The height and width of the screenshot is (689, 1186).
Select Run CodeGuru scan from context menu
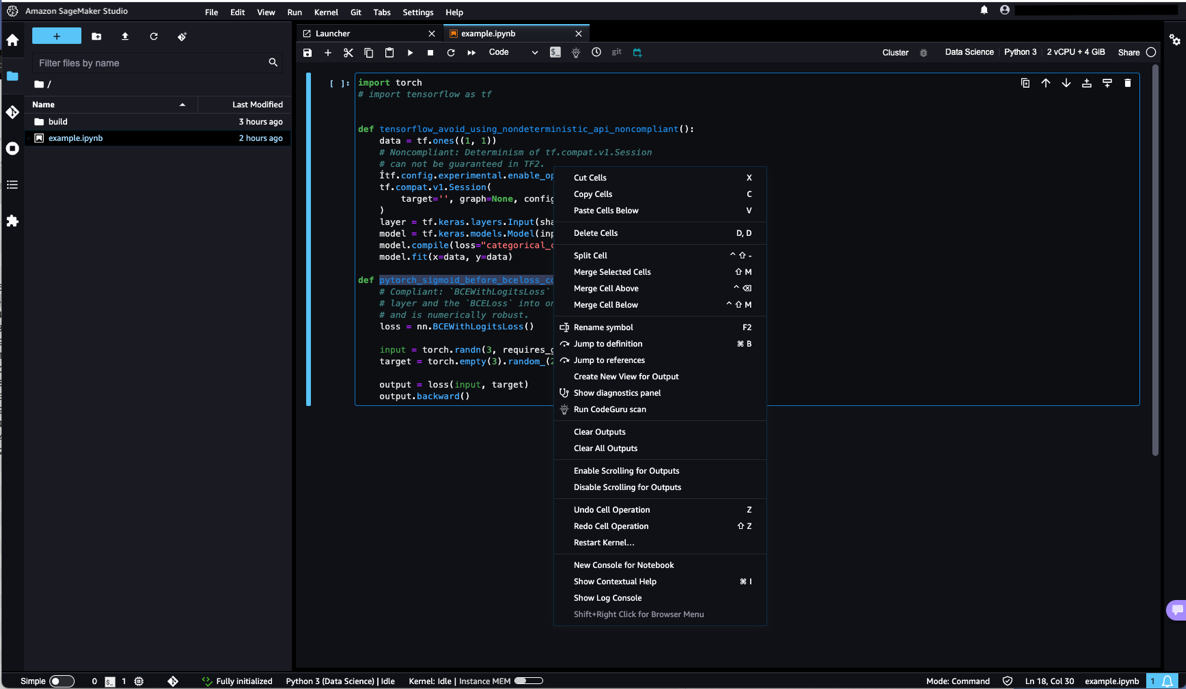[x=609, y=409]
